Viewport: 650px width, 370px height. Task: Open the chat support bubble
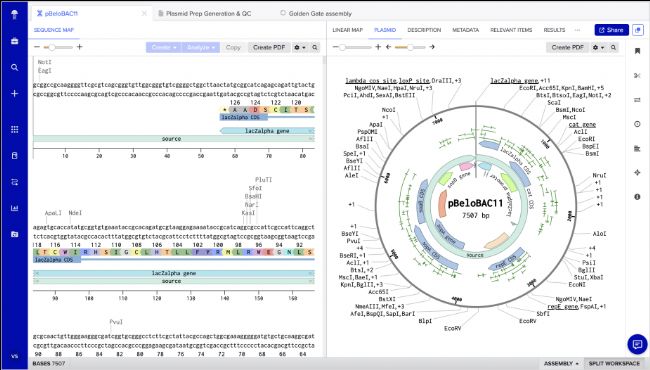point(637,344)
